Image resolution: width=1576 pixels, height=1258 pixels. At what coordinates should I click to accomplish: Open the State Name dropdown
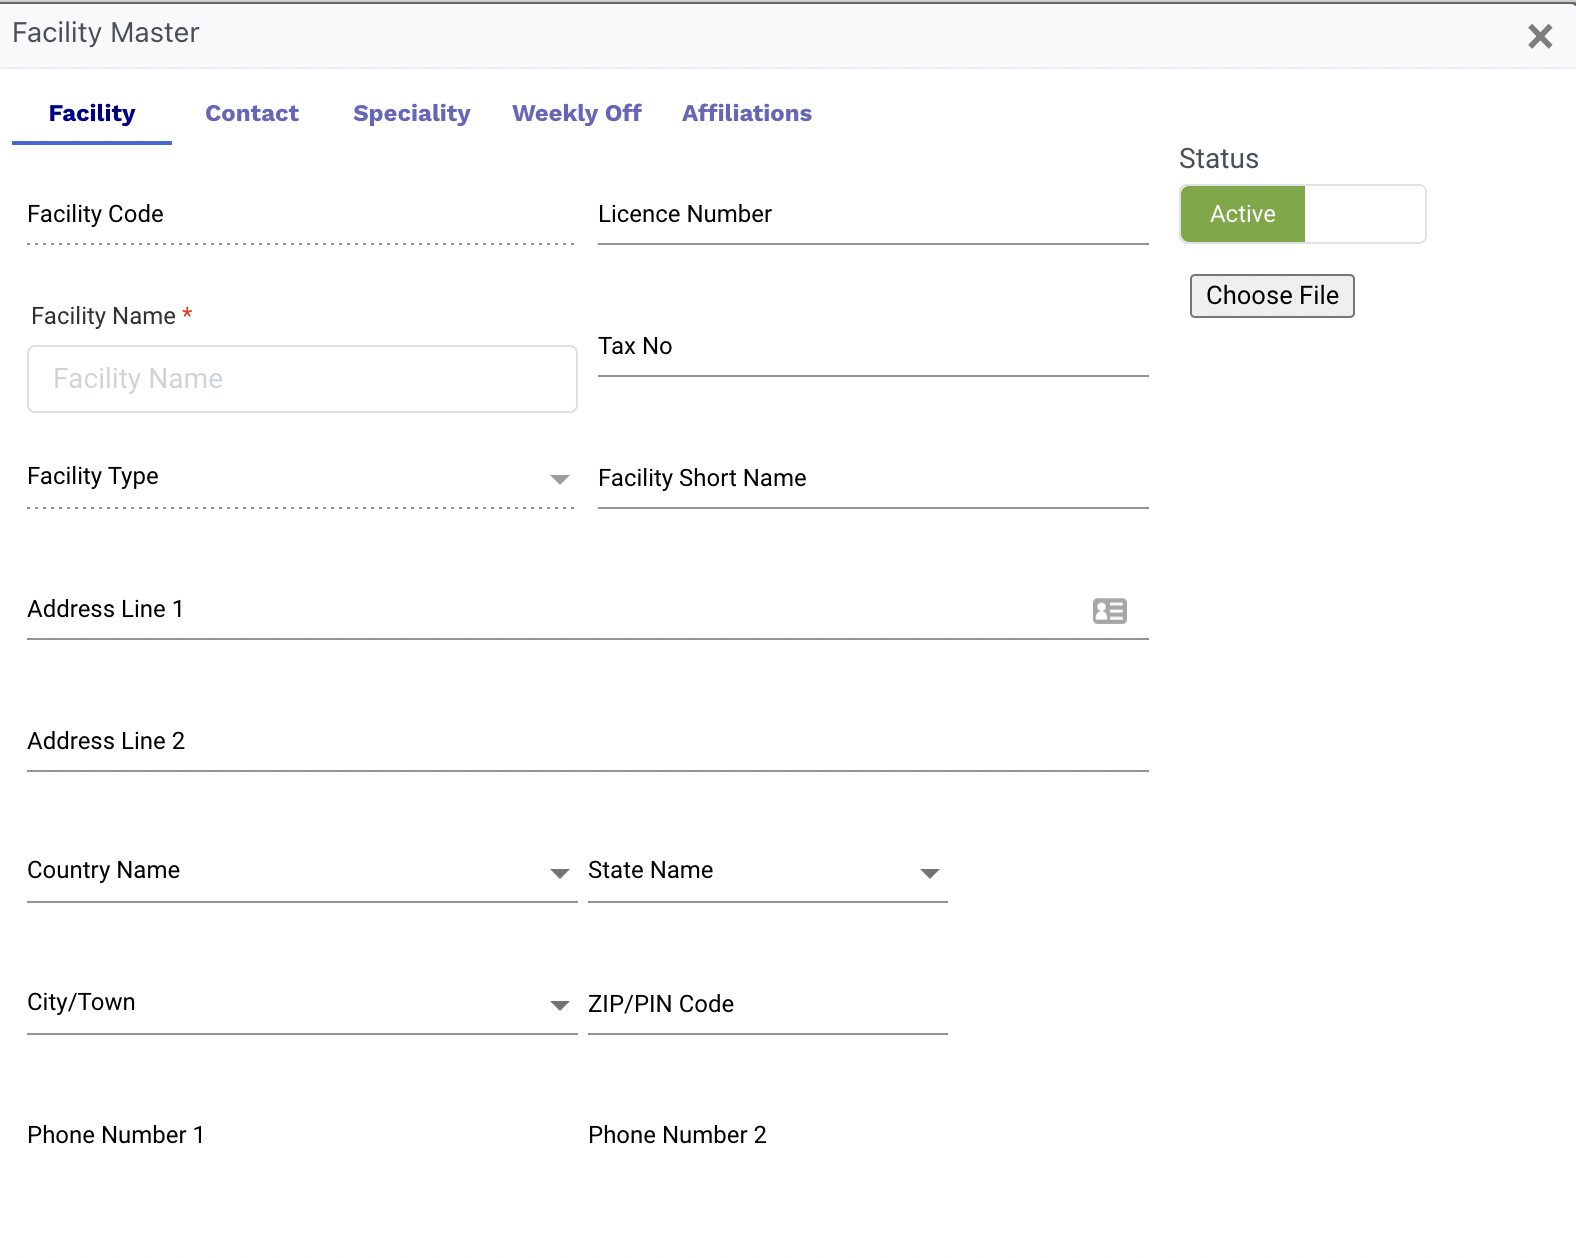(929, 873)
